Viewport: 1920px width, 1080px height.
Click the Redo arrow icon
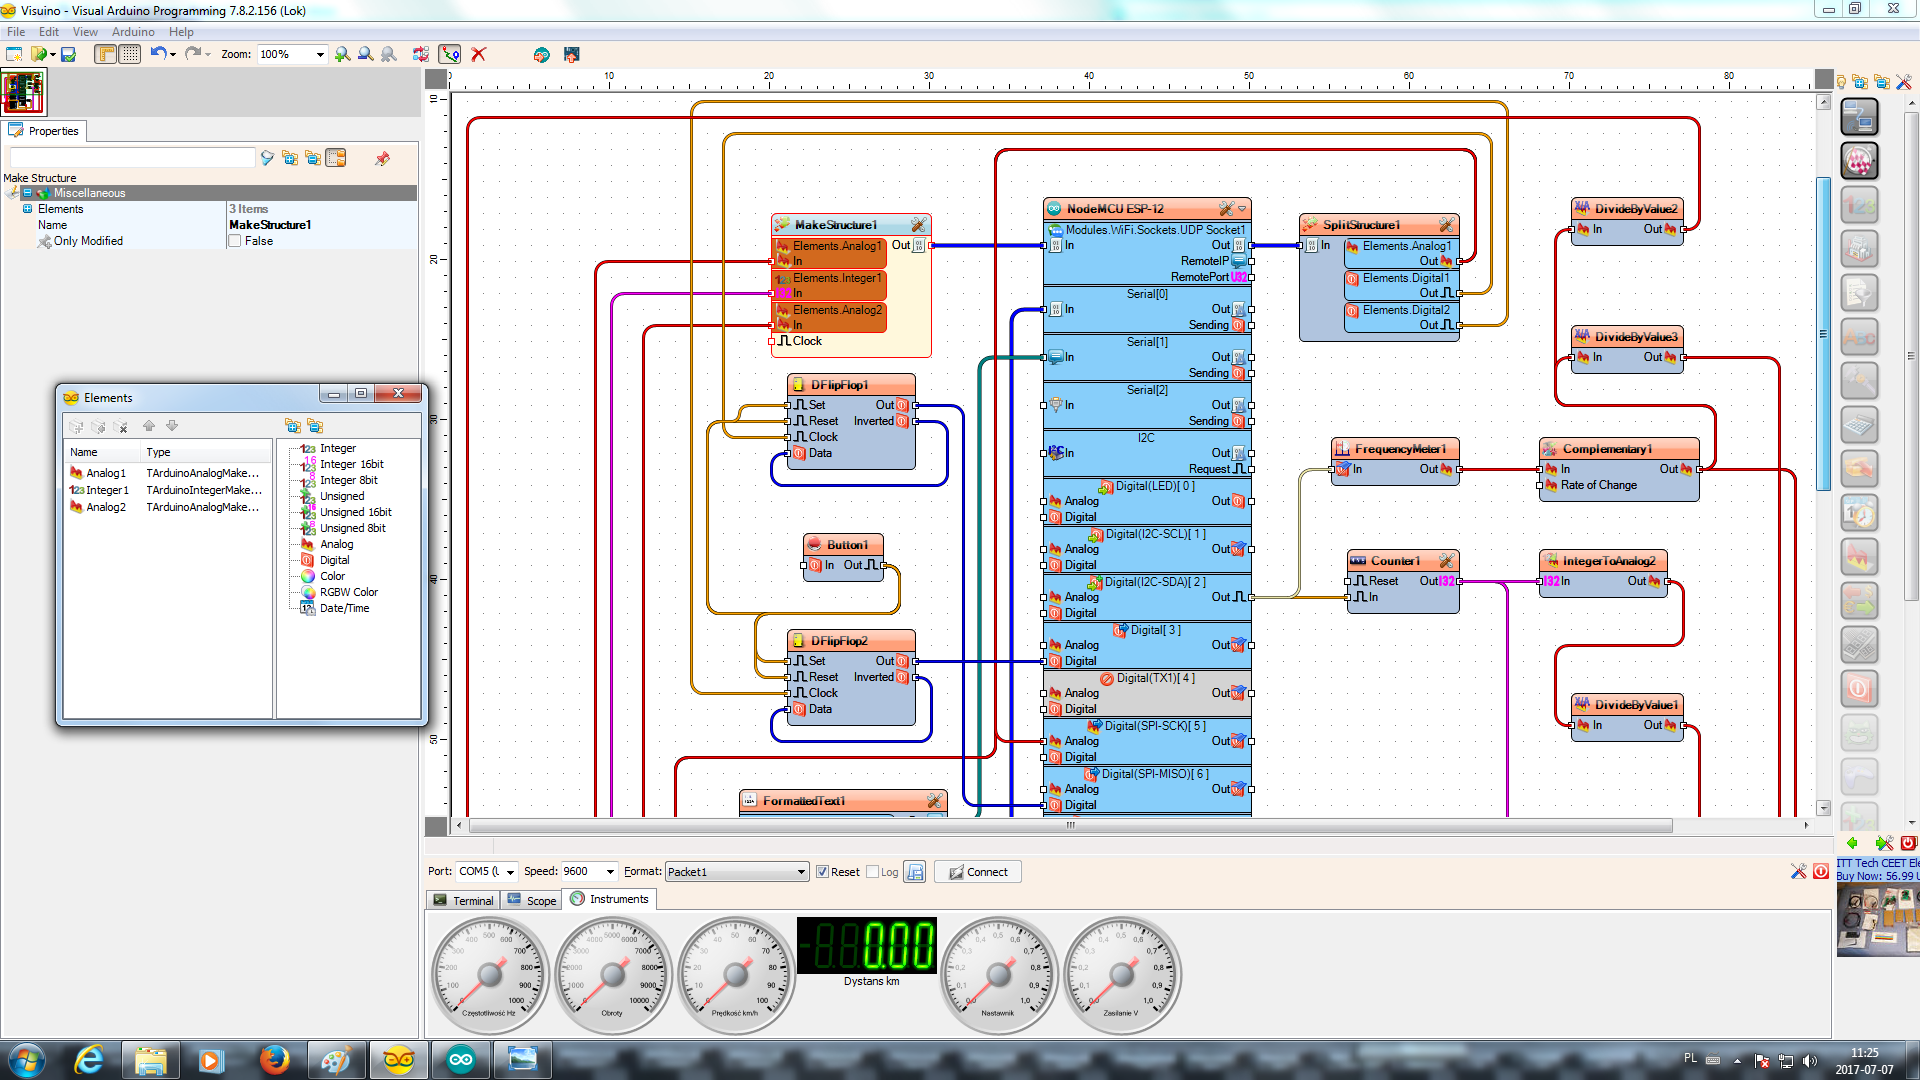(x=193, y=54)
